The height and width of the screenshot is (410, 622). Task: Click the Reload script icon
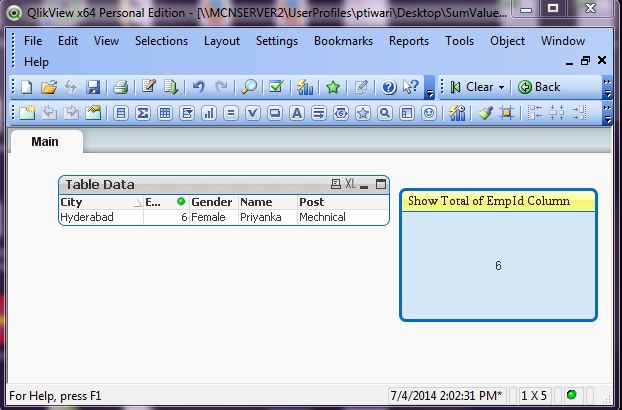pyautogui.click(x=171, y=87)
